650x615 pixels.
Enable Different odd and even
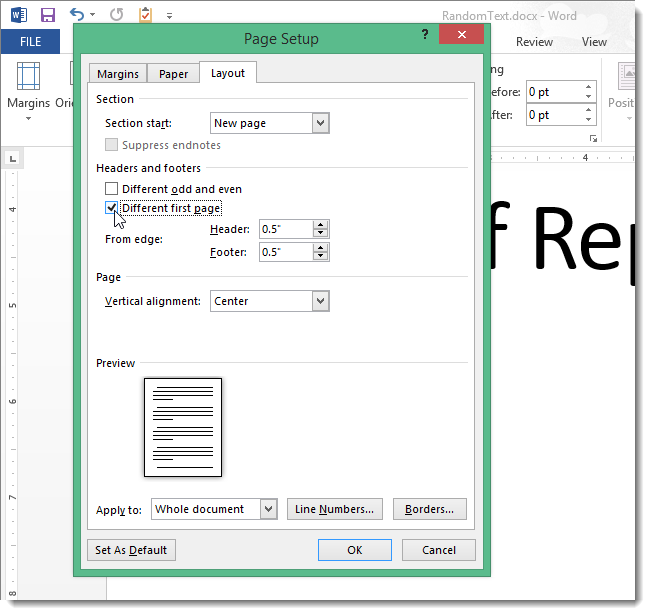click(x=112, y=189)
